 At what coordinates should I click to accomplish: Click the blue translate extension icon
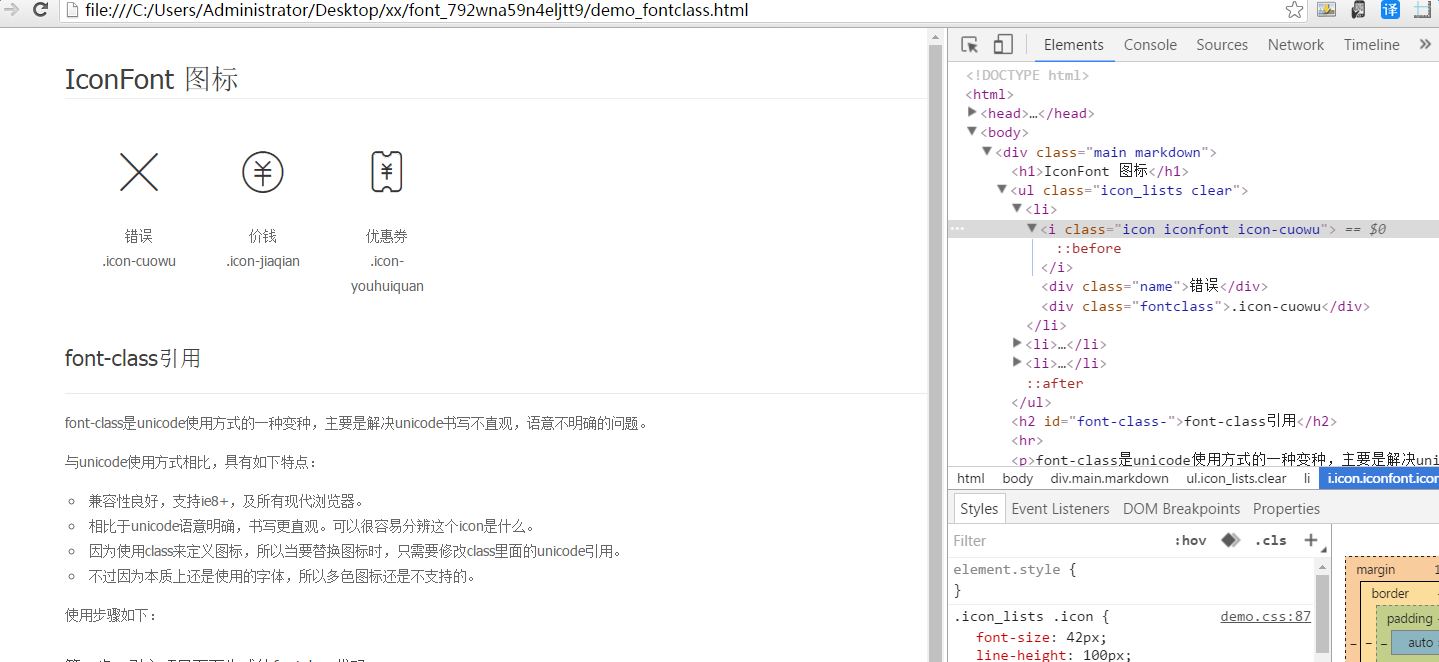click(1390, 11)
